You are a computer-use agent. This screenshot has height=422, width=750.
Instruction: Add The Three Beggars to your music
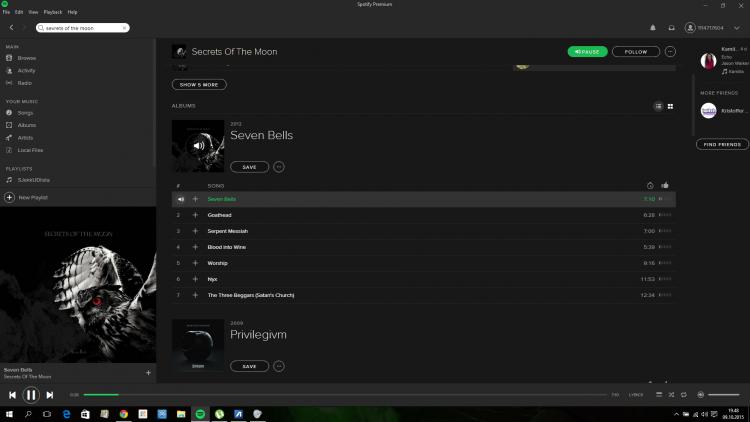195,295
